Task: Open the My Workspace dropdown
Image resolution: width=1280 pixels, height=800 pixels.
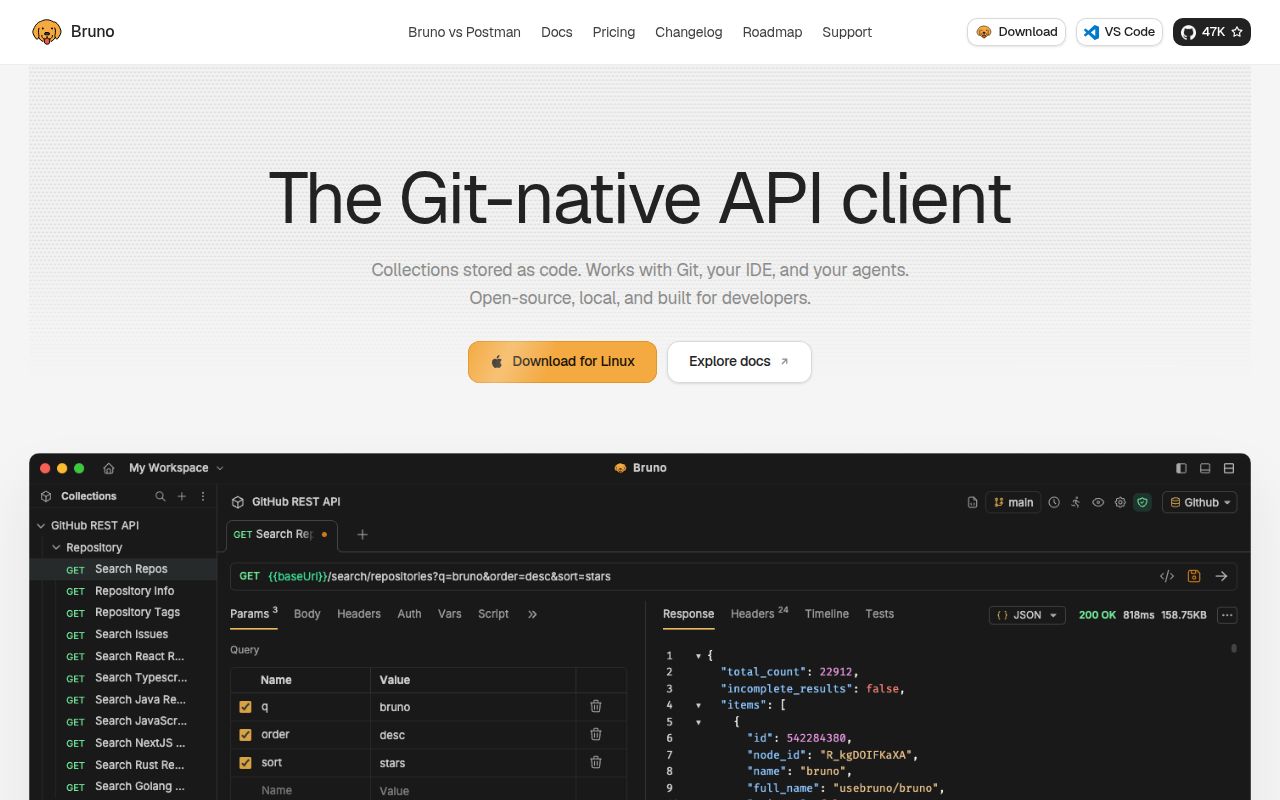Action: [176, 468]
